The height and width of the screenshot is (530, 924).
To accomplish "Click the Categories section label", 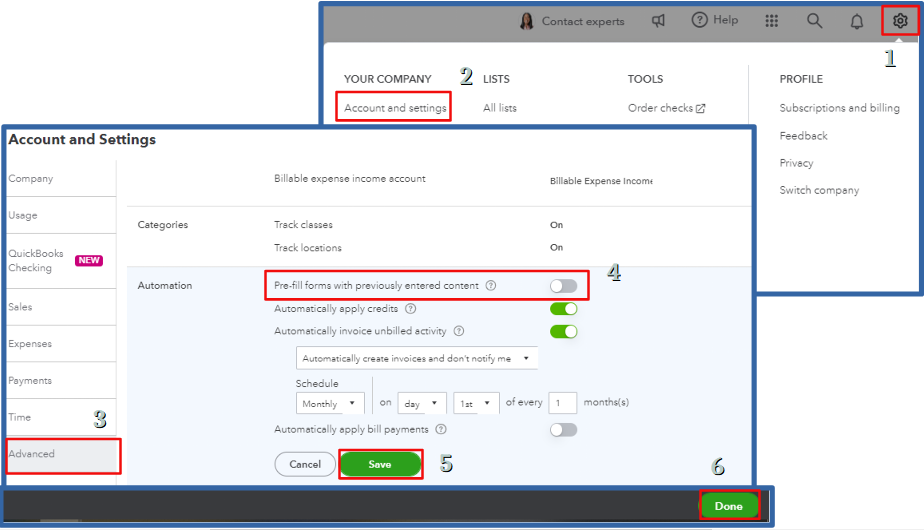I will click(x=163, y=225).
